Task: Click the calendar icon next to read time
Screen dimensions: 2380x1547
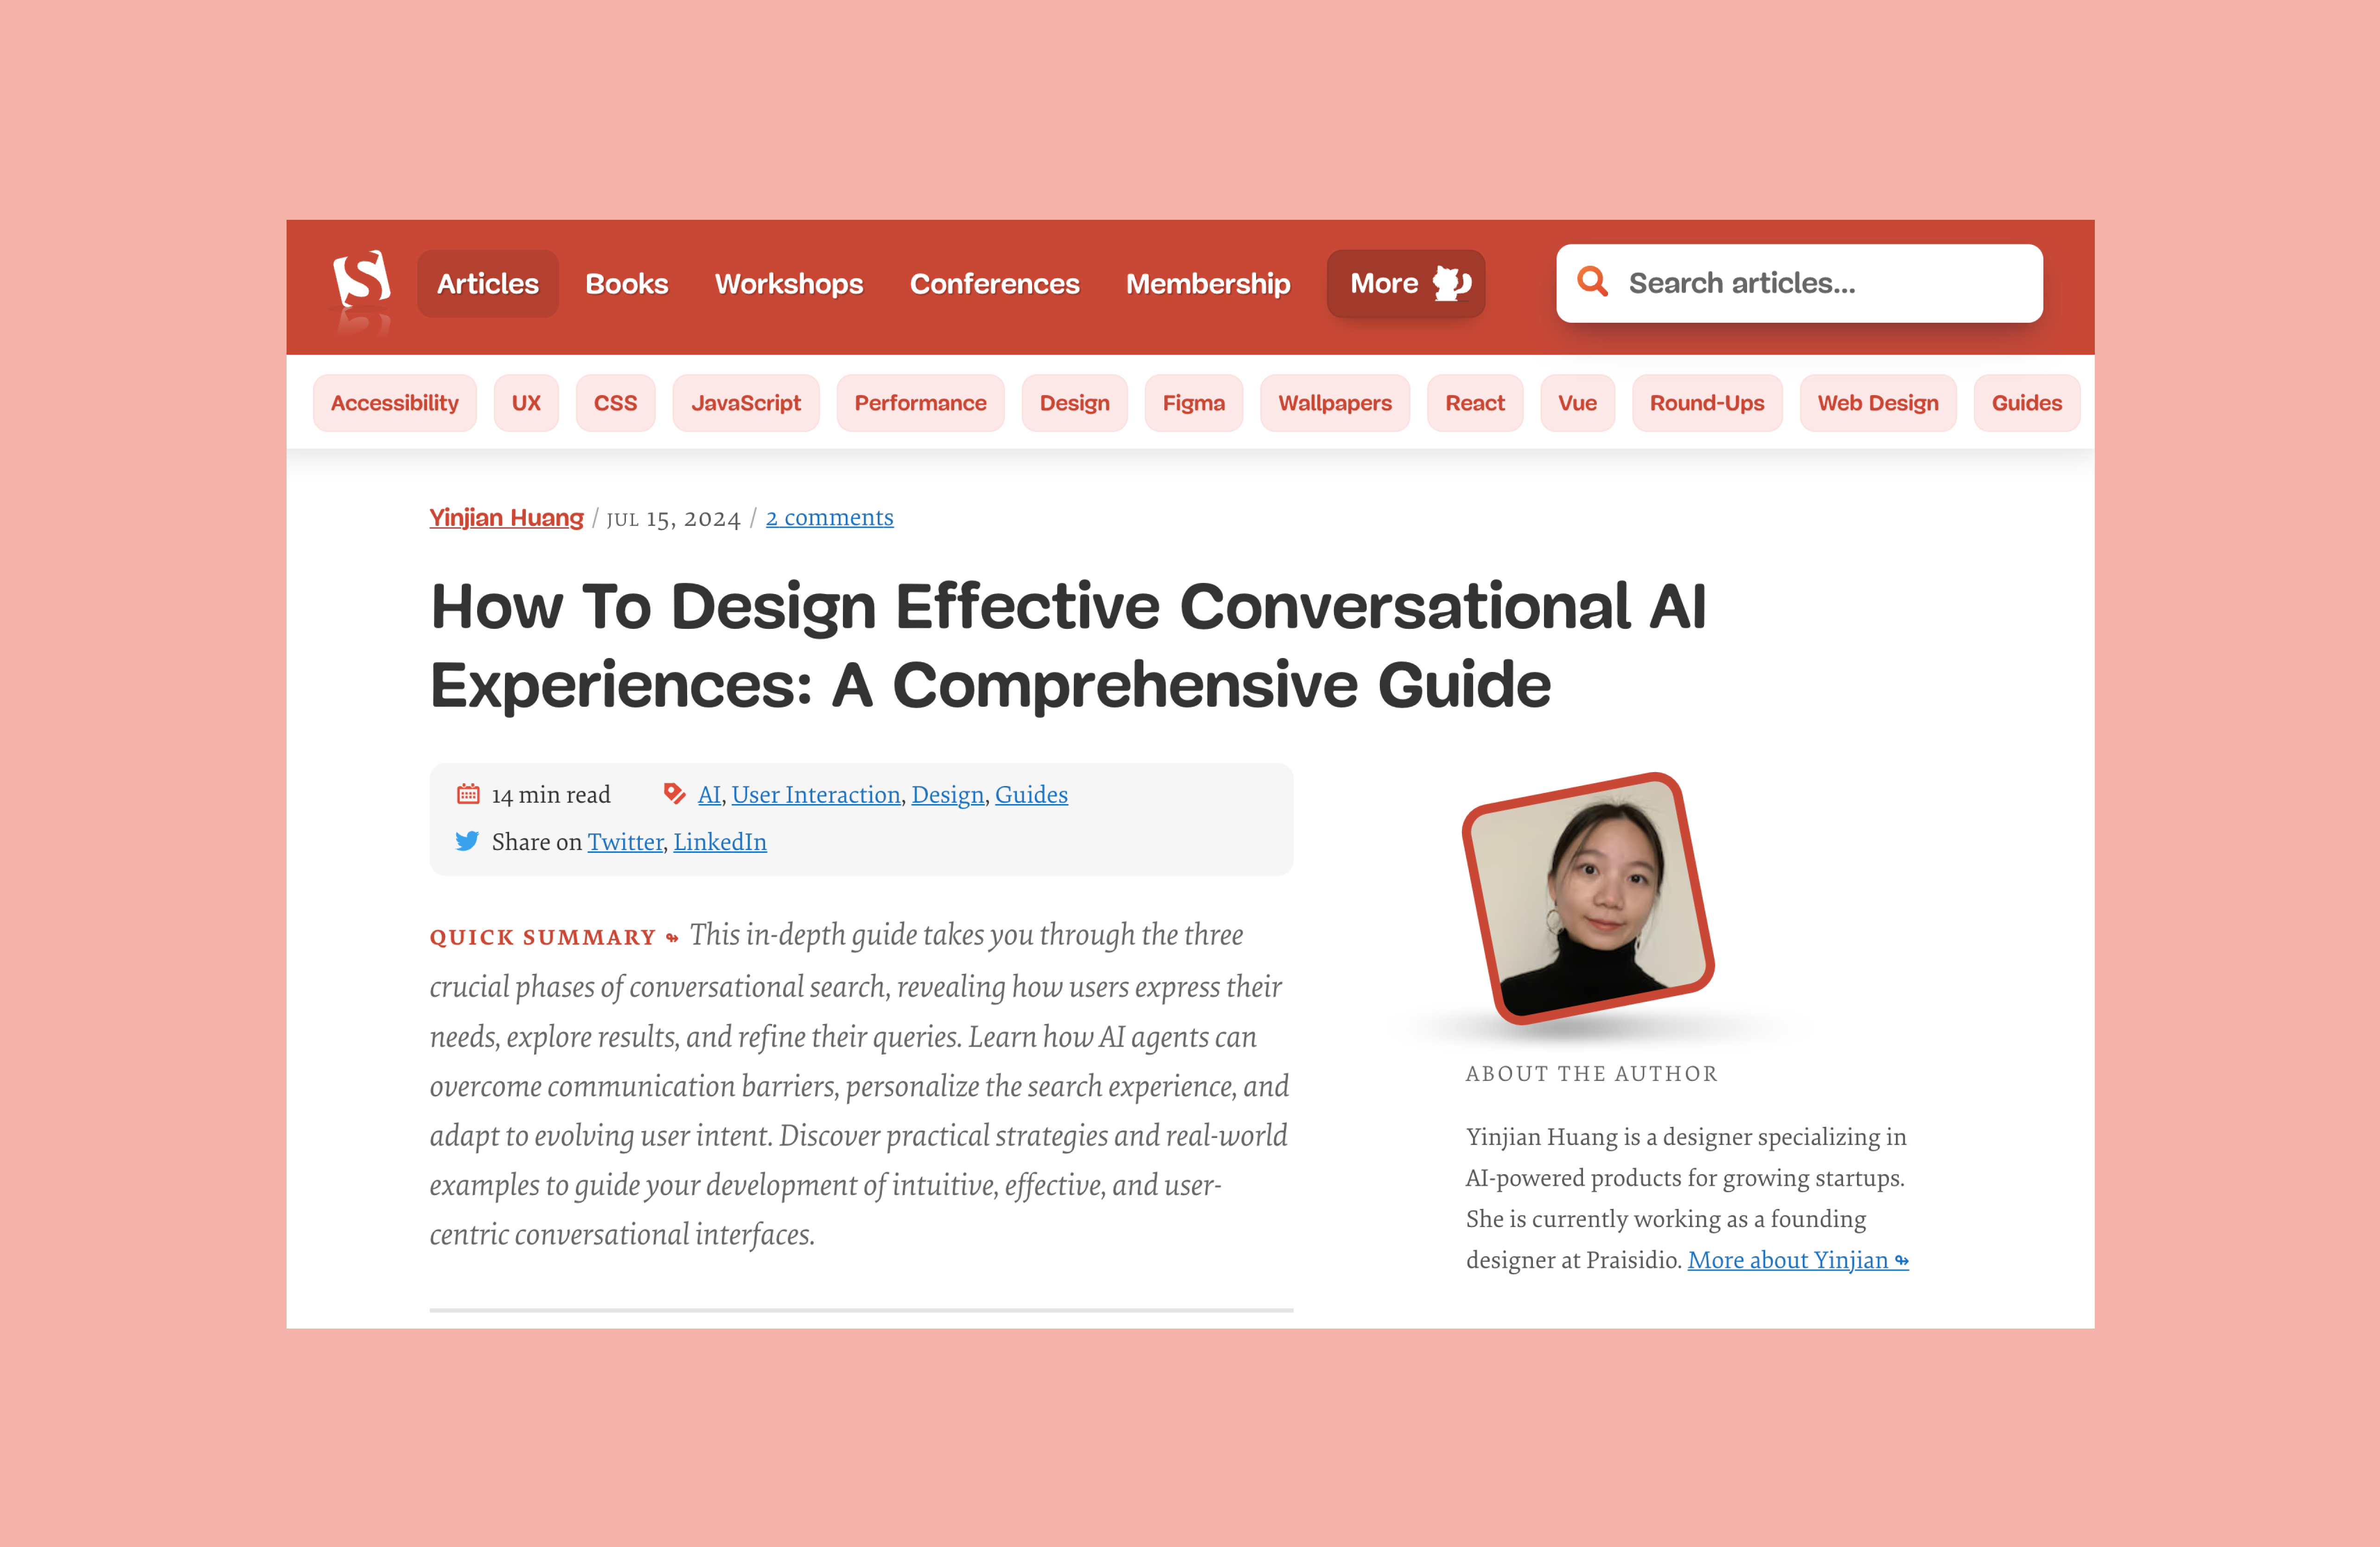Action: click(x=468, y=794)
